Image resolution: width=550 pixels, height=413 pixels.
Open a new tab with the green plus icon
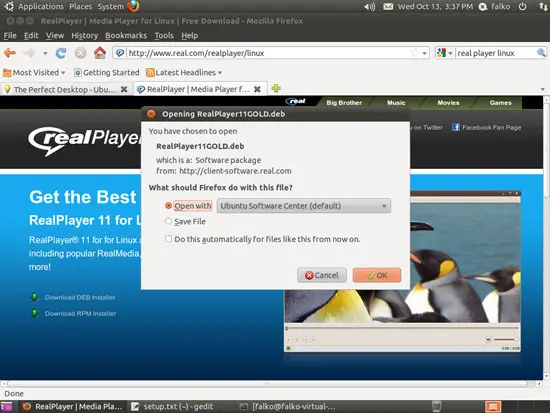tap(276, 88)
